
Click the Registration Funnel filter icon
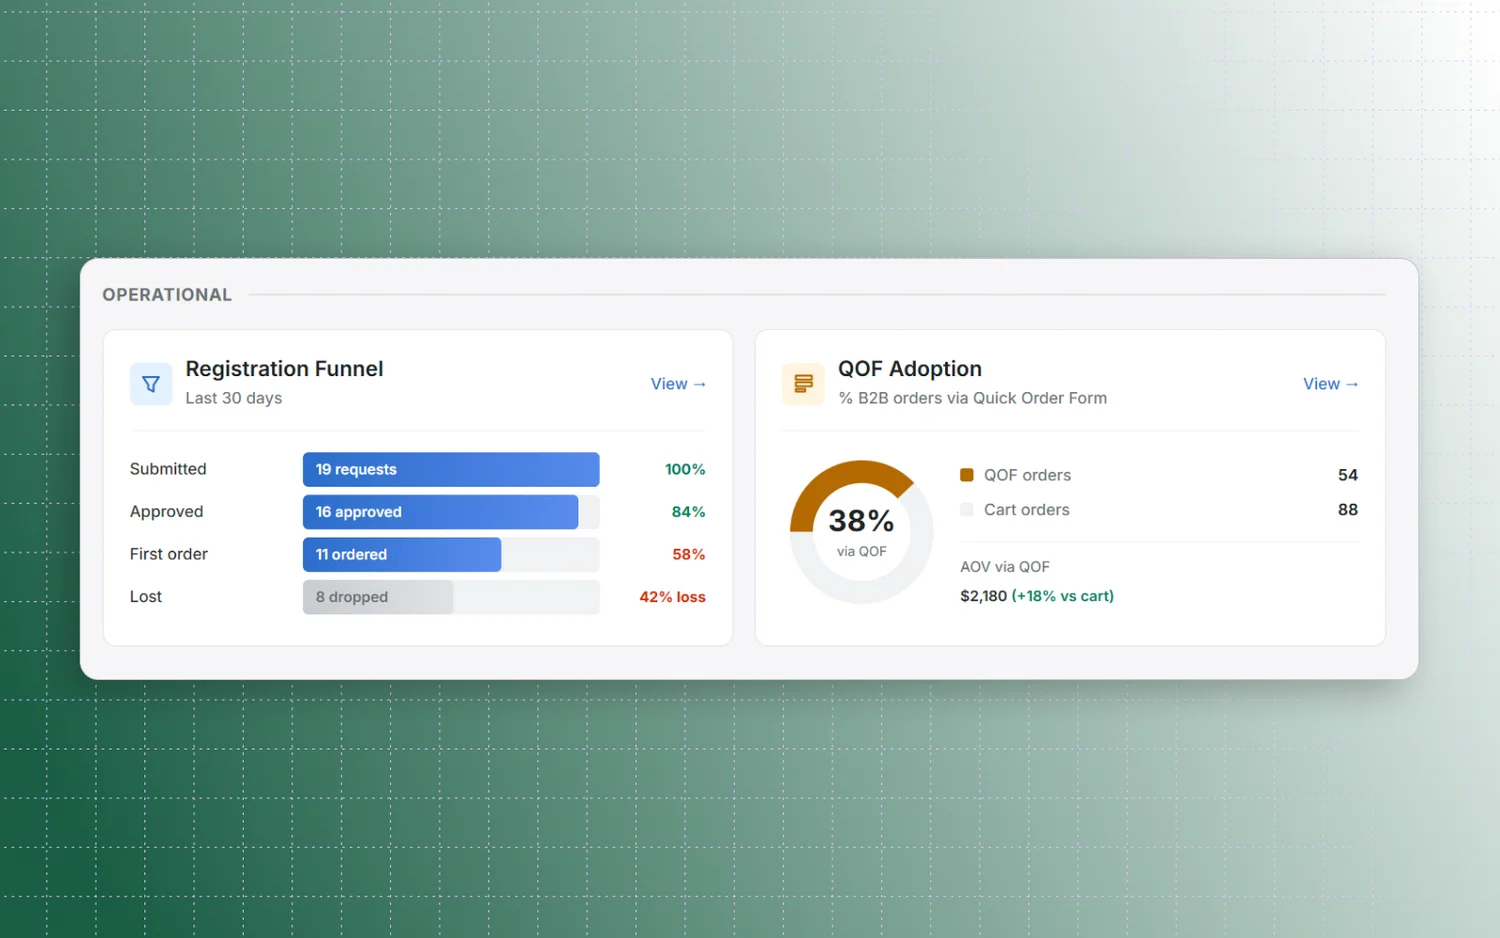tap(151, 384)
